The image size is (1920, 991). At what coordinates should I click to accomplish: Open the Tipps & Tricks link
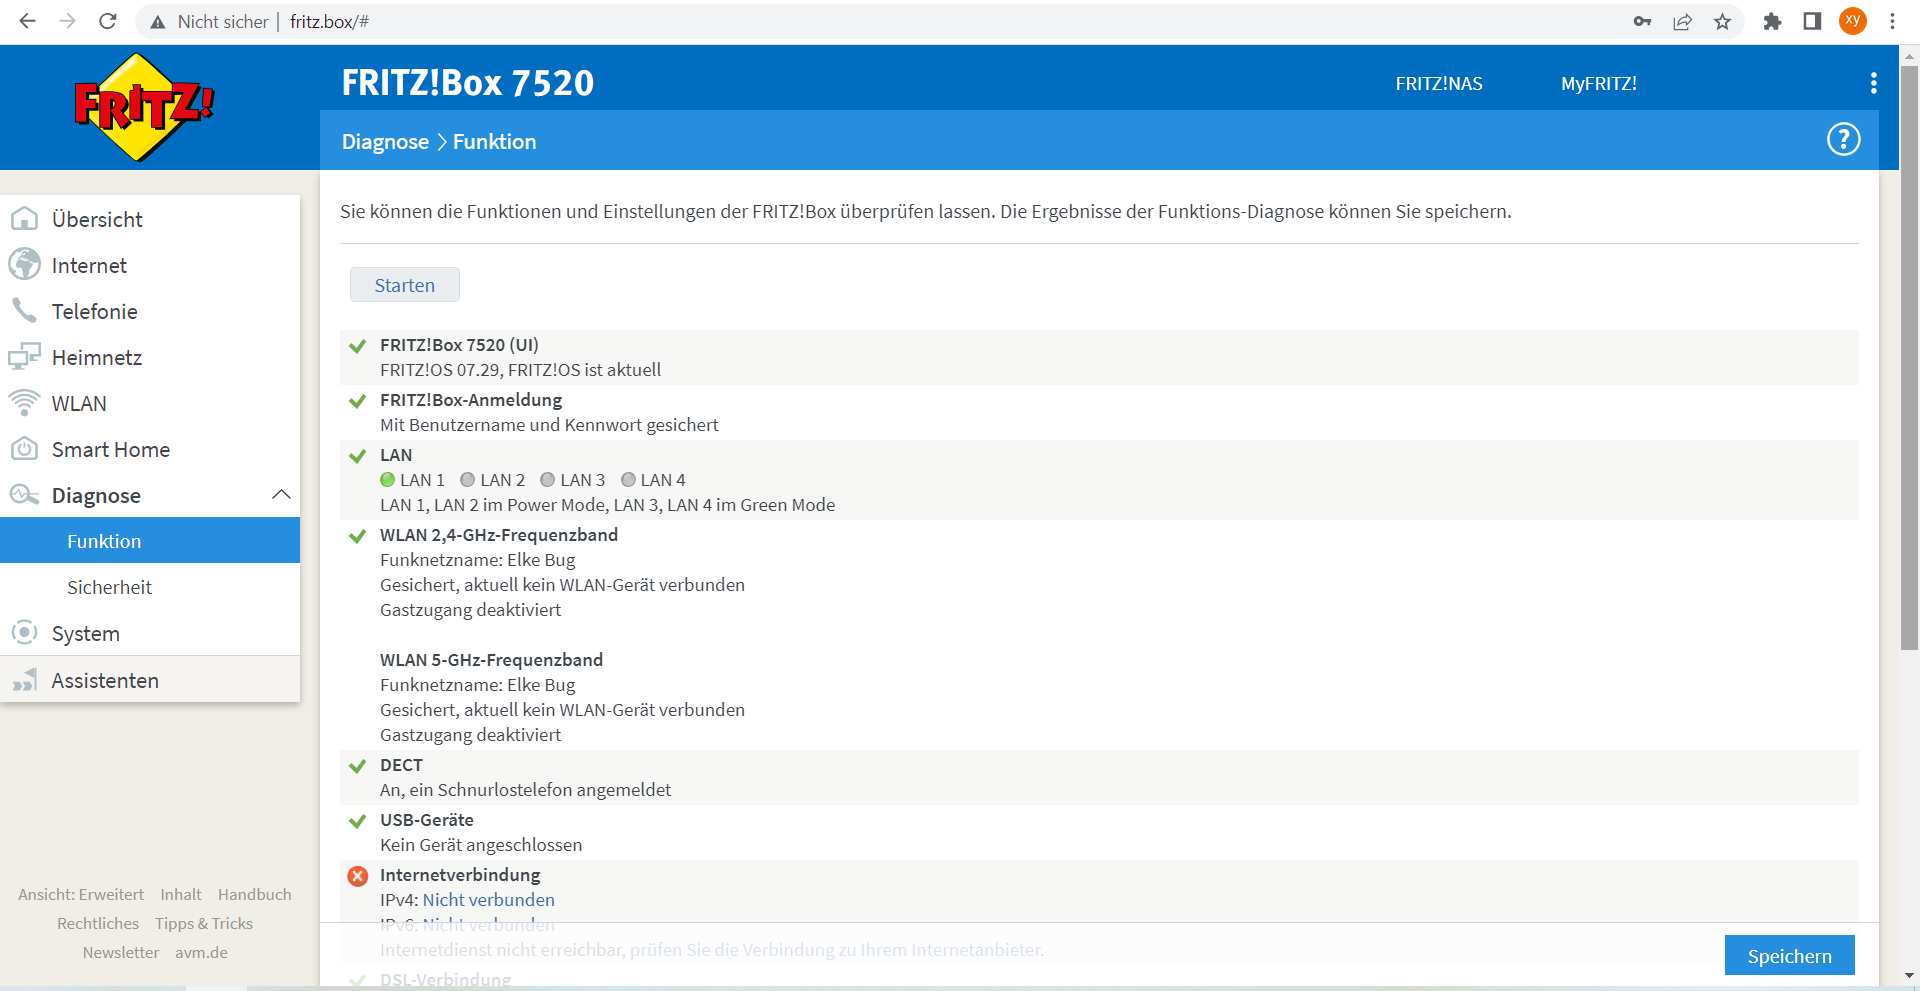pyautogui.click(x=204, y=924)
